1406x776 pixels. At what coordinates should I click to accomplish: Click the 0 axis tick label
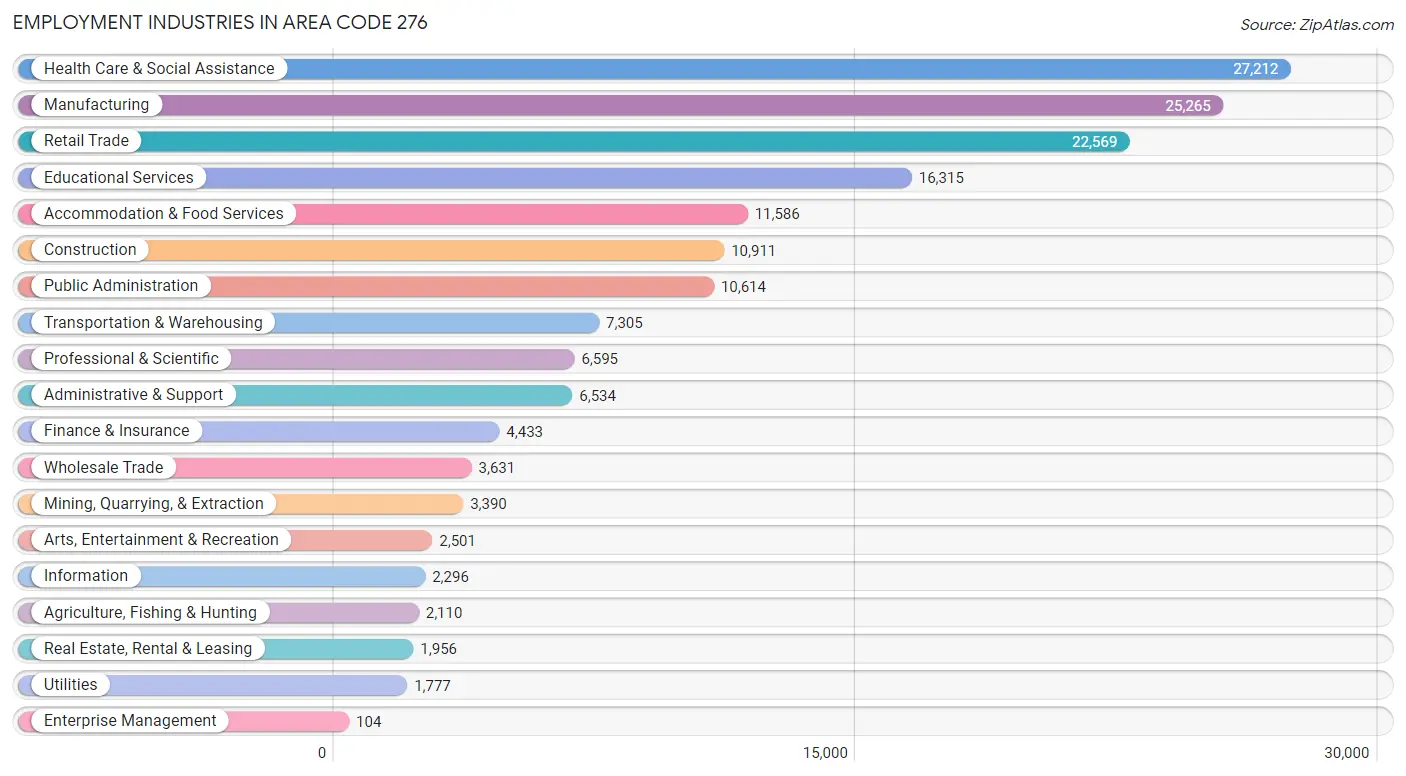(322, 753)
